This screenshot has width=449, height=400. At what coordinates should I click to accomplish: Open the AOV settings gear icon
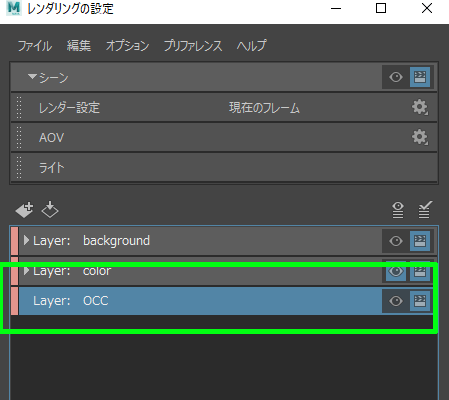click(x=420, y=137)
